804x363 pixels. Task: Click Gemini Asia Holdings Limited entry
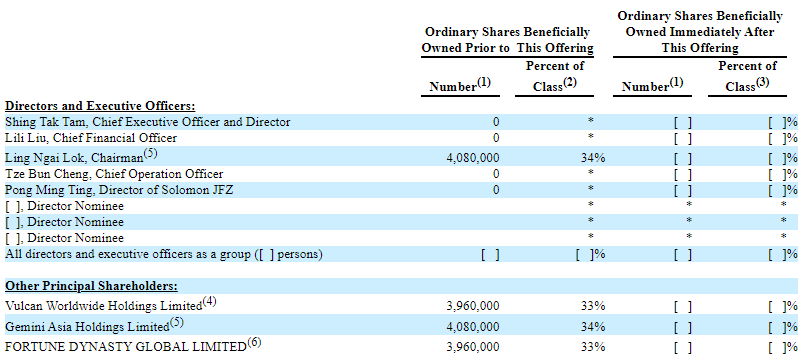tap(87, 327)
